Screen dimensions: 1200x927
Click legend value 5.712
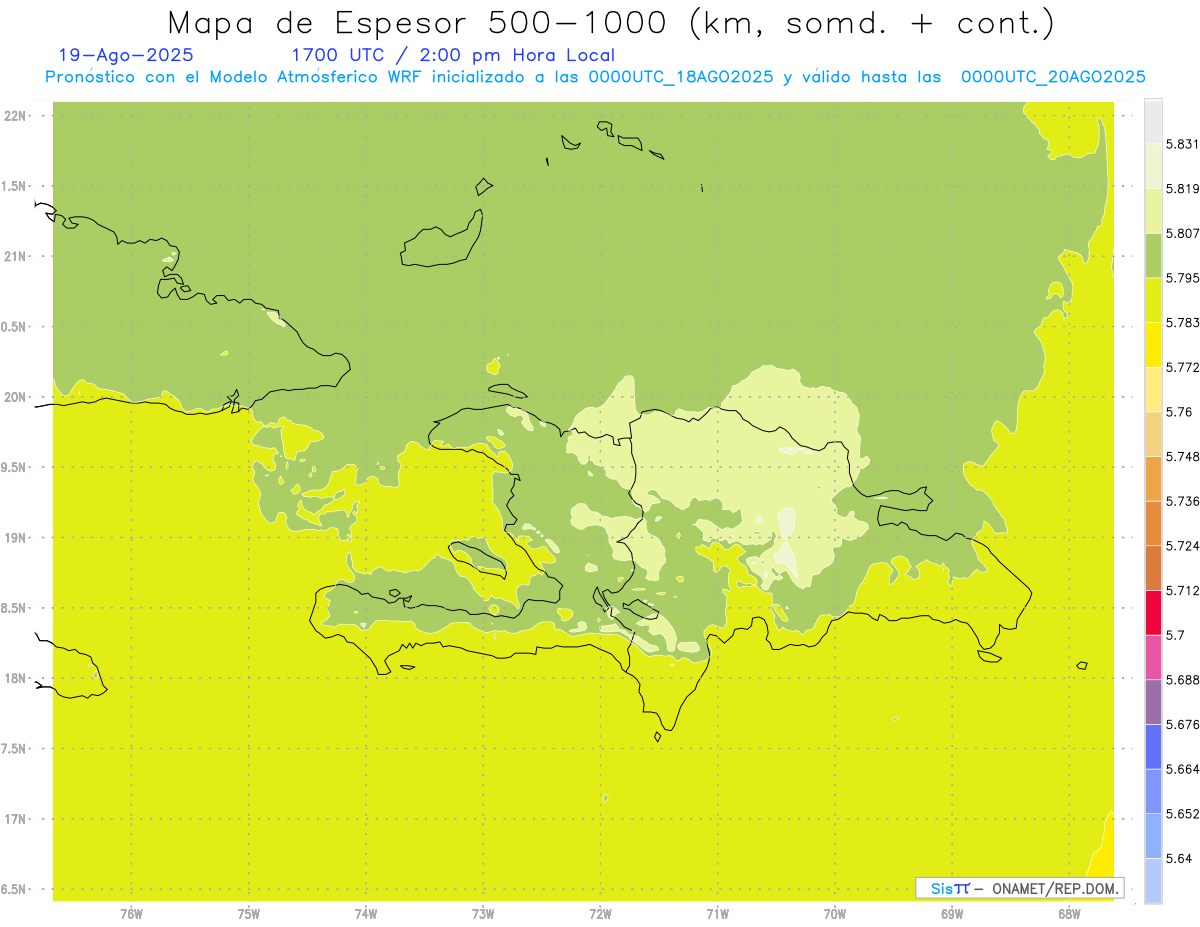(x=1182, y=590)
